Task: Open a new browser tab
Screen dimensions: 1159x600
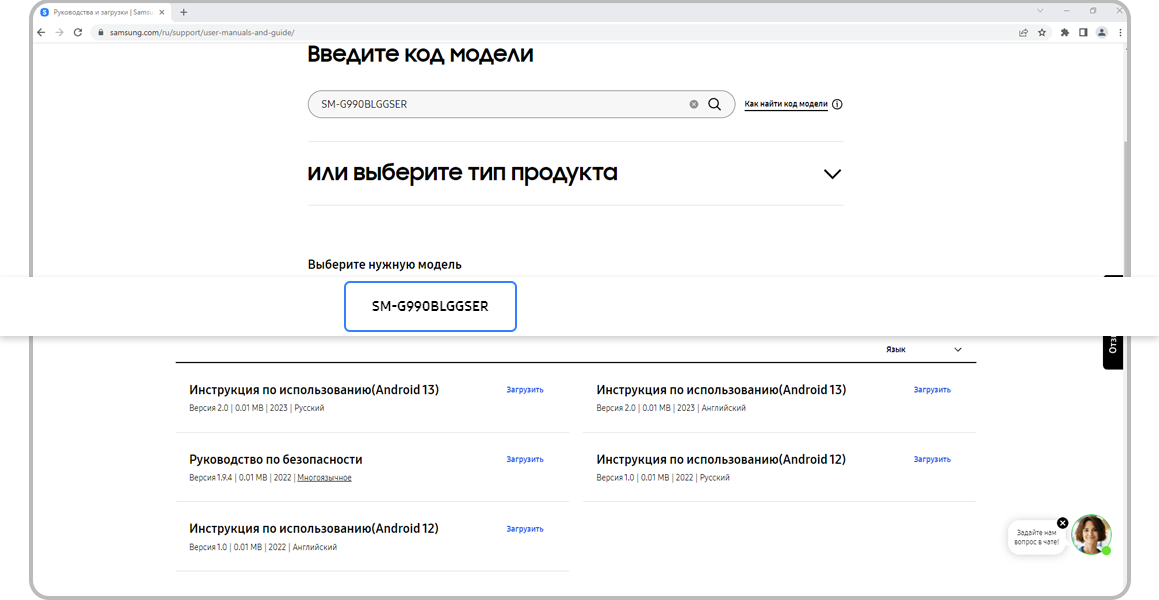Action: pos(183,12)
